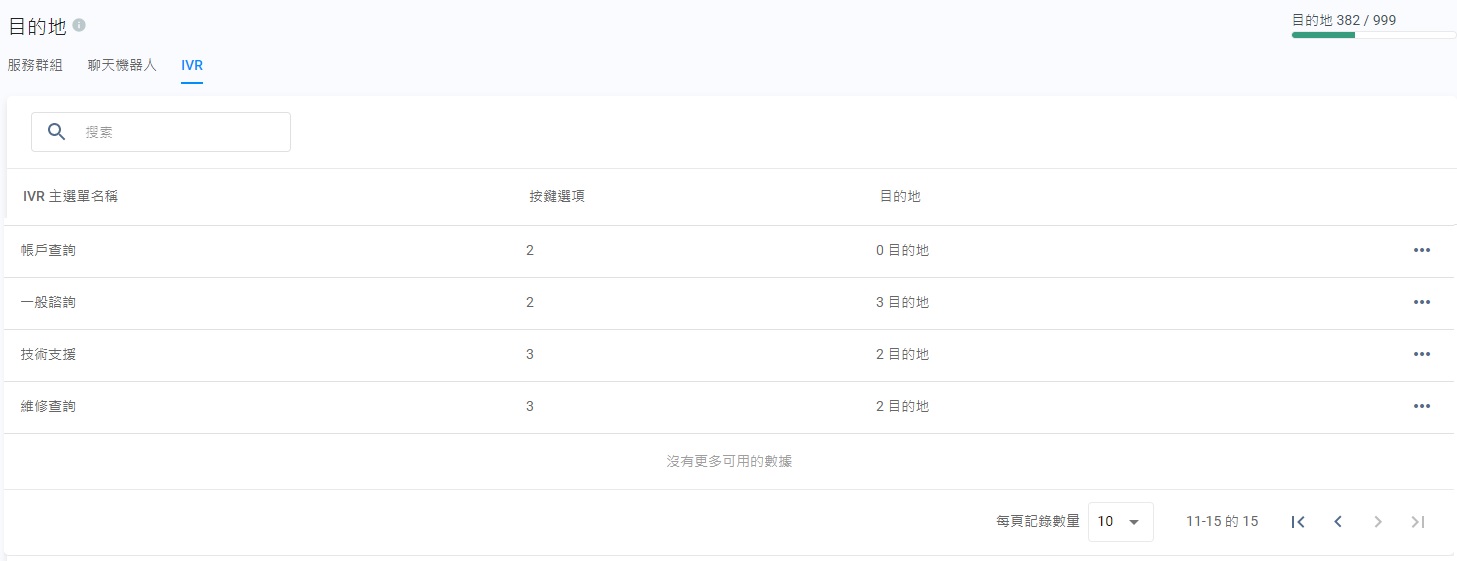Select the IVR tab
The height and width of the screenshot is (561, 1457).
(x=192, y=65)
